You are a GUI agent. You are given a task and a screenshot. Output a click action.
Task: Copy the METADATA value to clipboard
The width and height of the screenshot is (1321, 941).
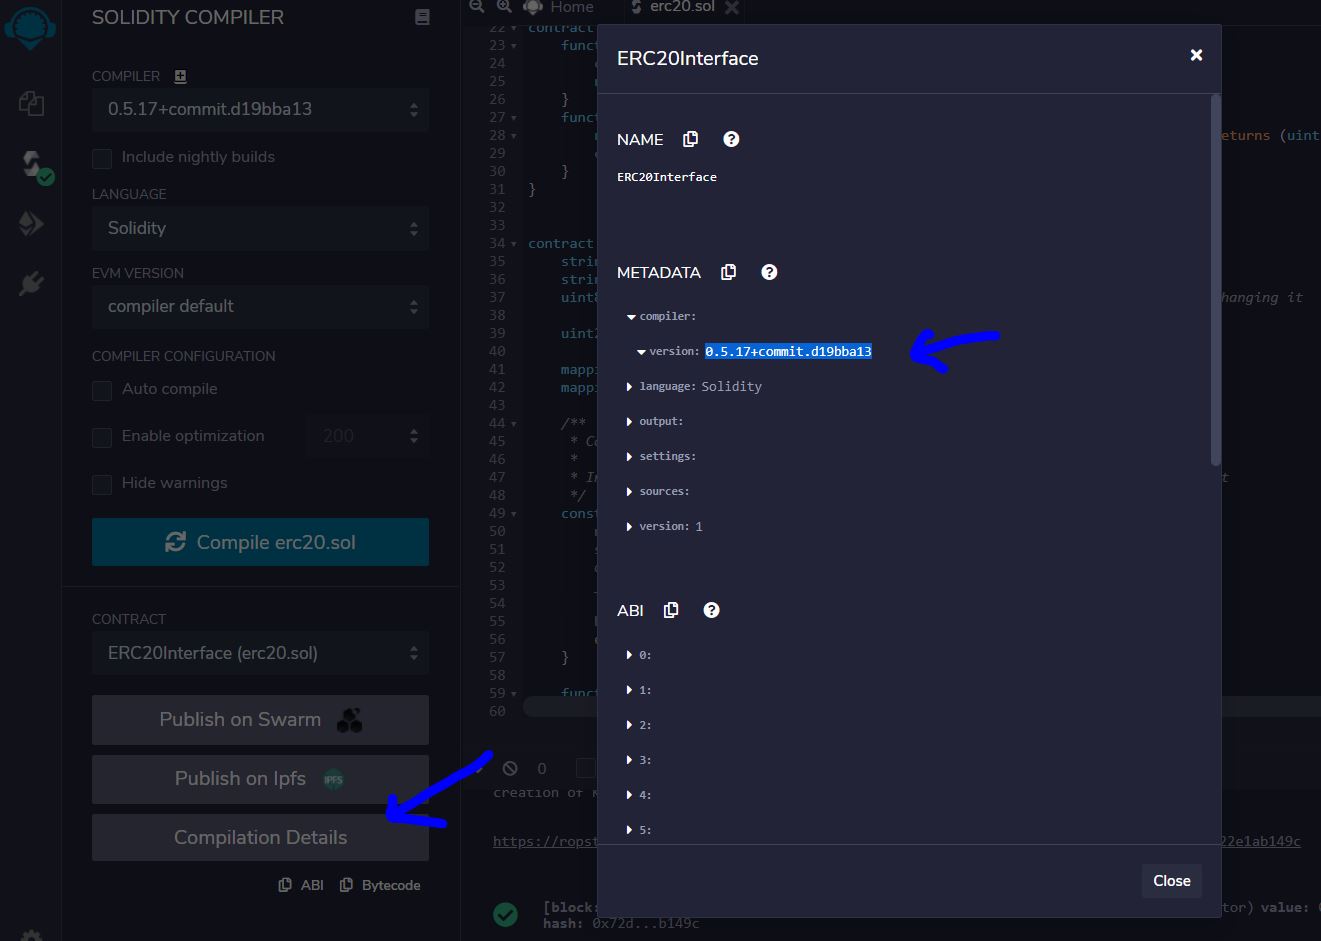point(728,272)
